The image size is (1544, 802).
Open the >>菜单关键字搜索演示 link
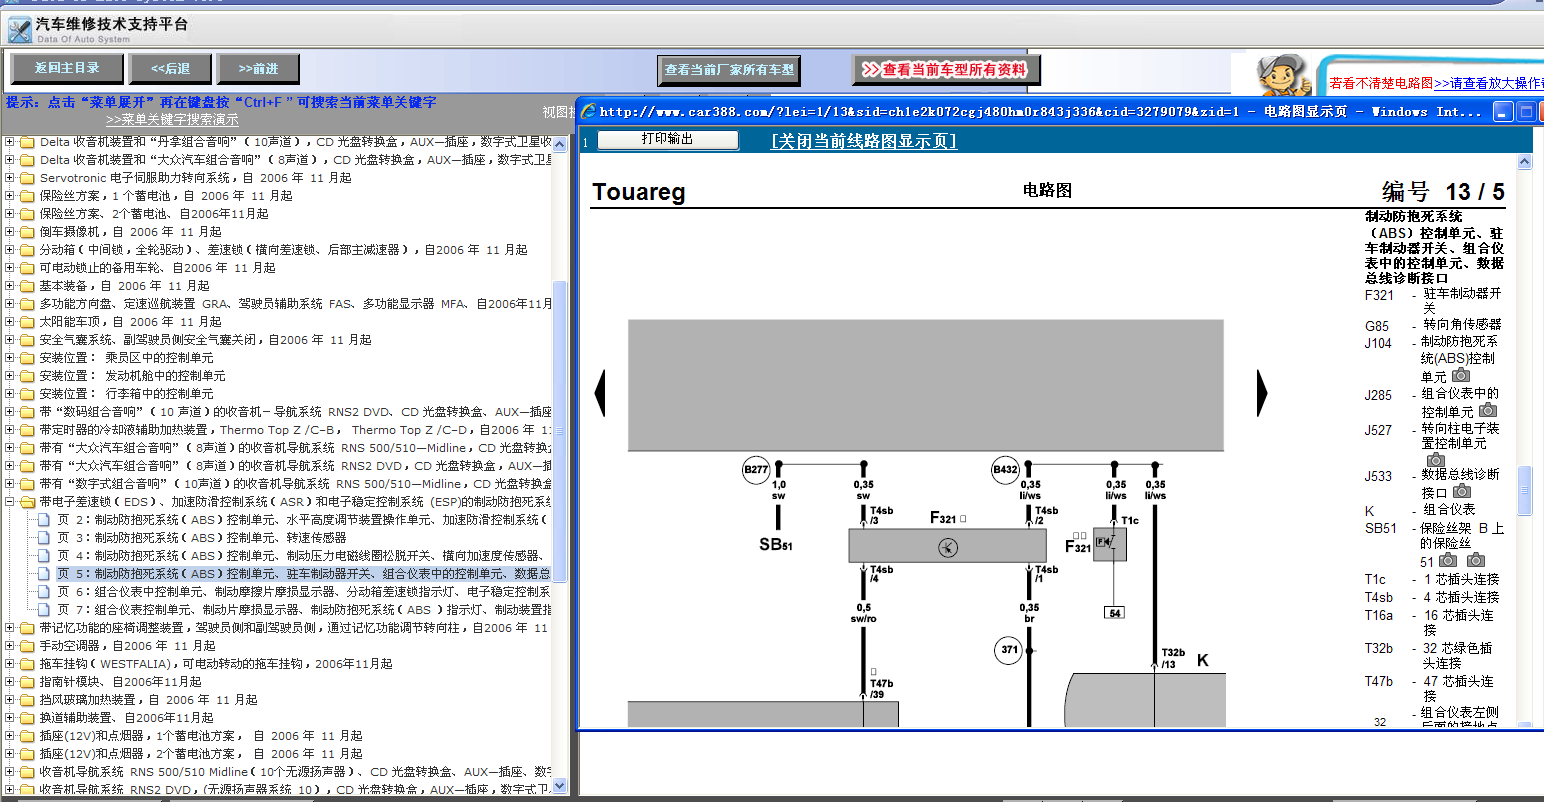click(x=172, y=119)
